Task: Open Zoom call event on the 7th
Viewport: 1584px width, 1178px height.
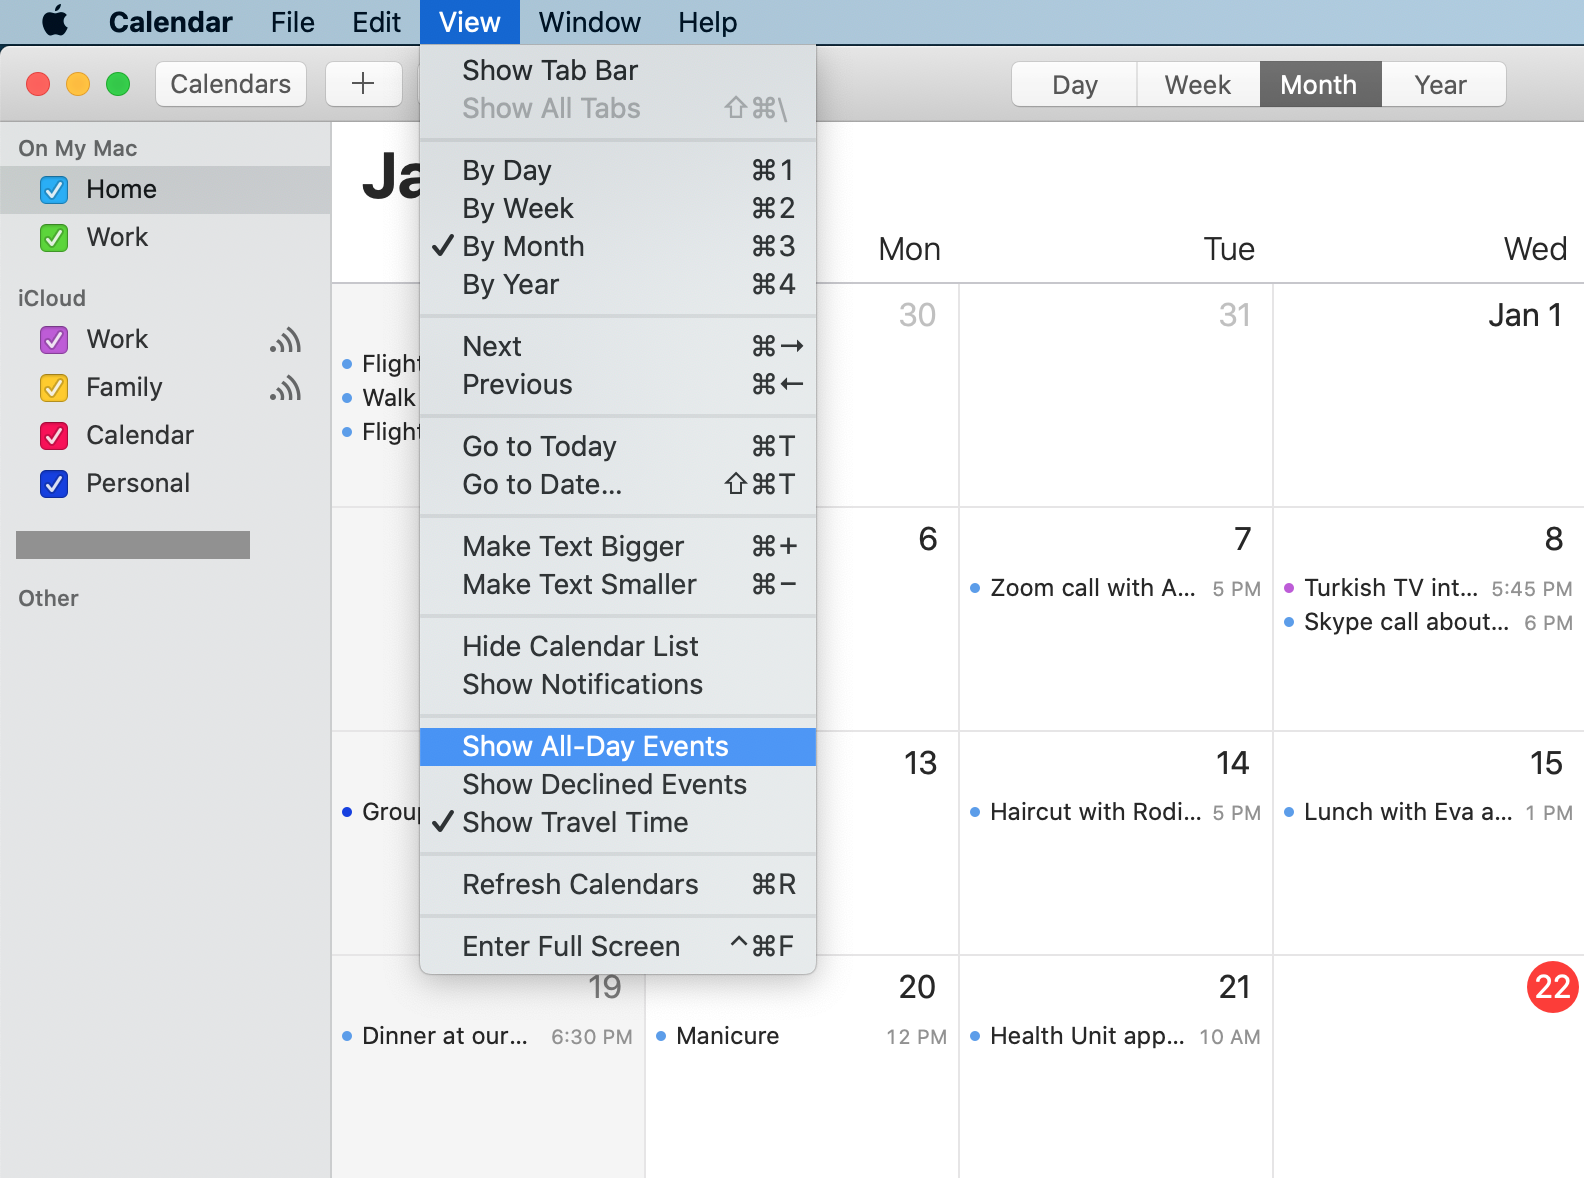Action: (1115, 588)
